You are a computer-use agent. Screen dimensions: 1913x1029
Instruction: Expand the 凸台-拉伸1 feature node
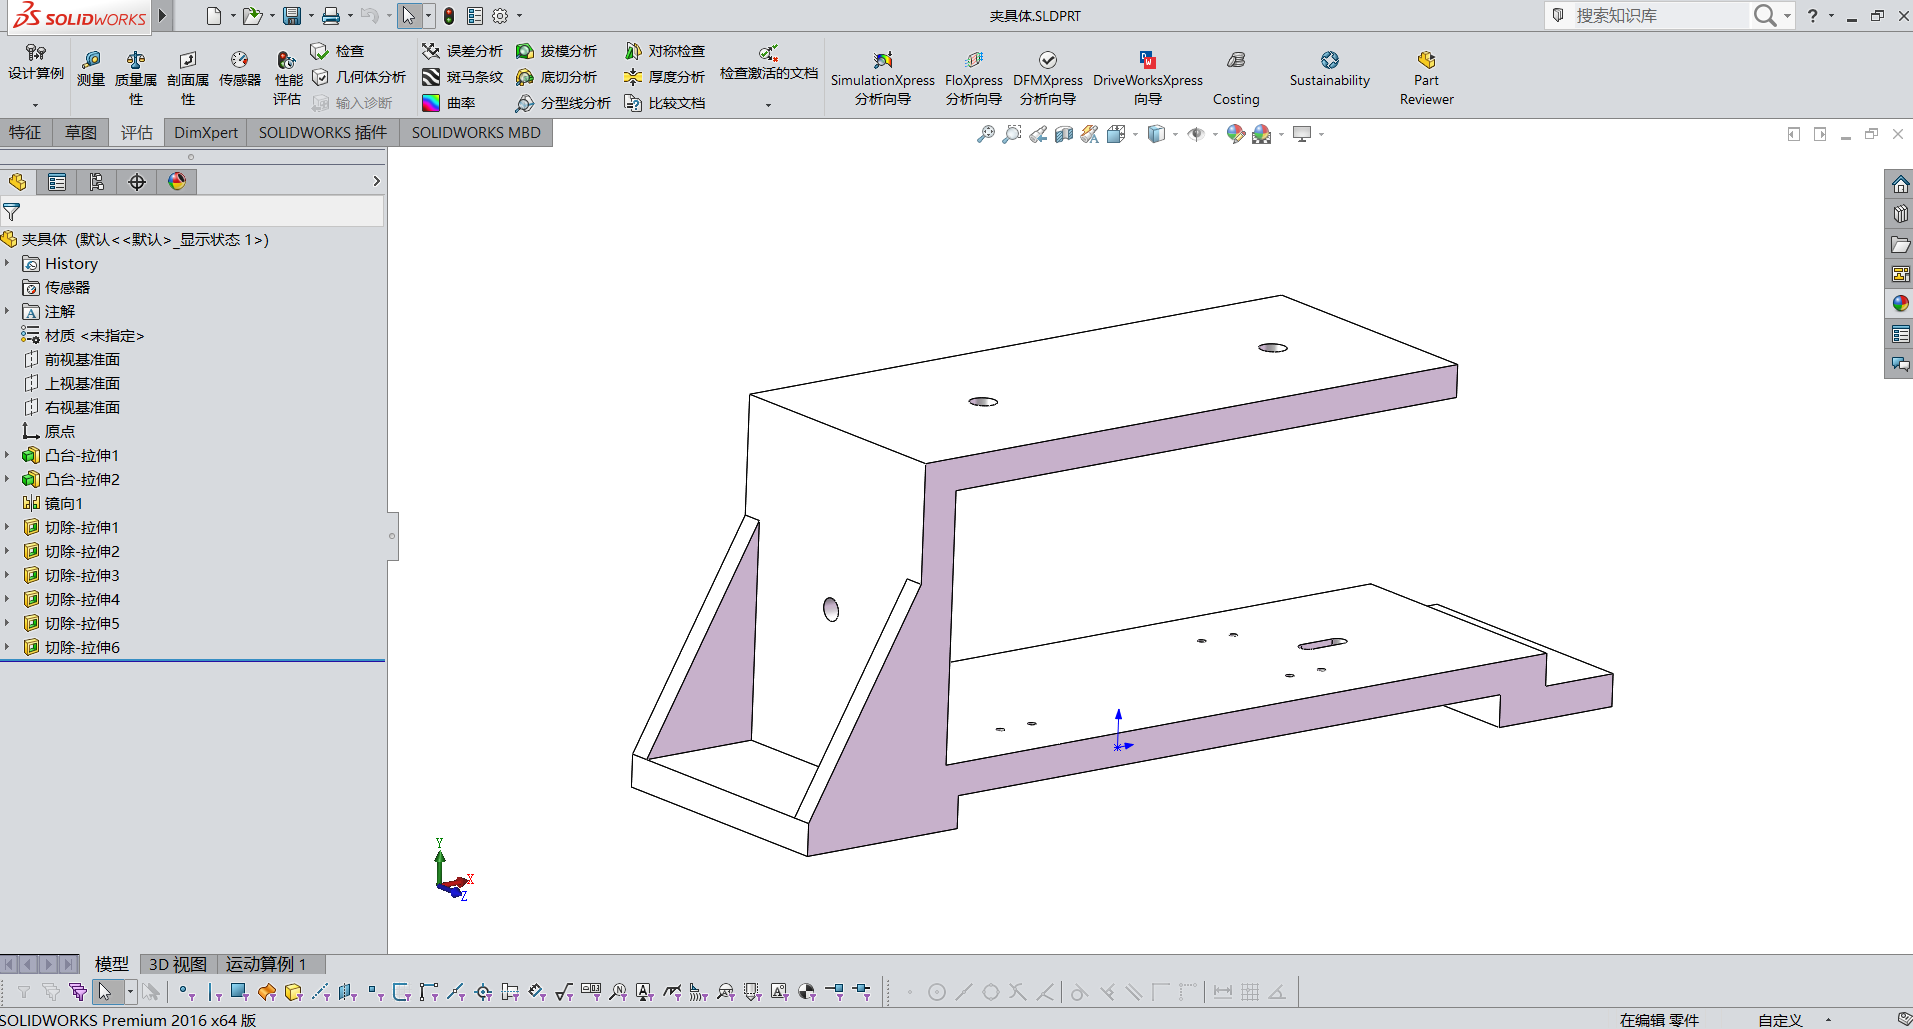[7, 455]
